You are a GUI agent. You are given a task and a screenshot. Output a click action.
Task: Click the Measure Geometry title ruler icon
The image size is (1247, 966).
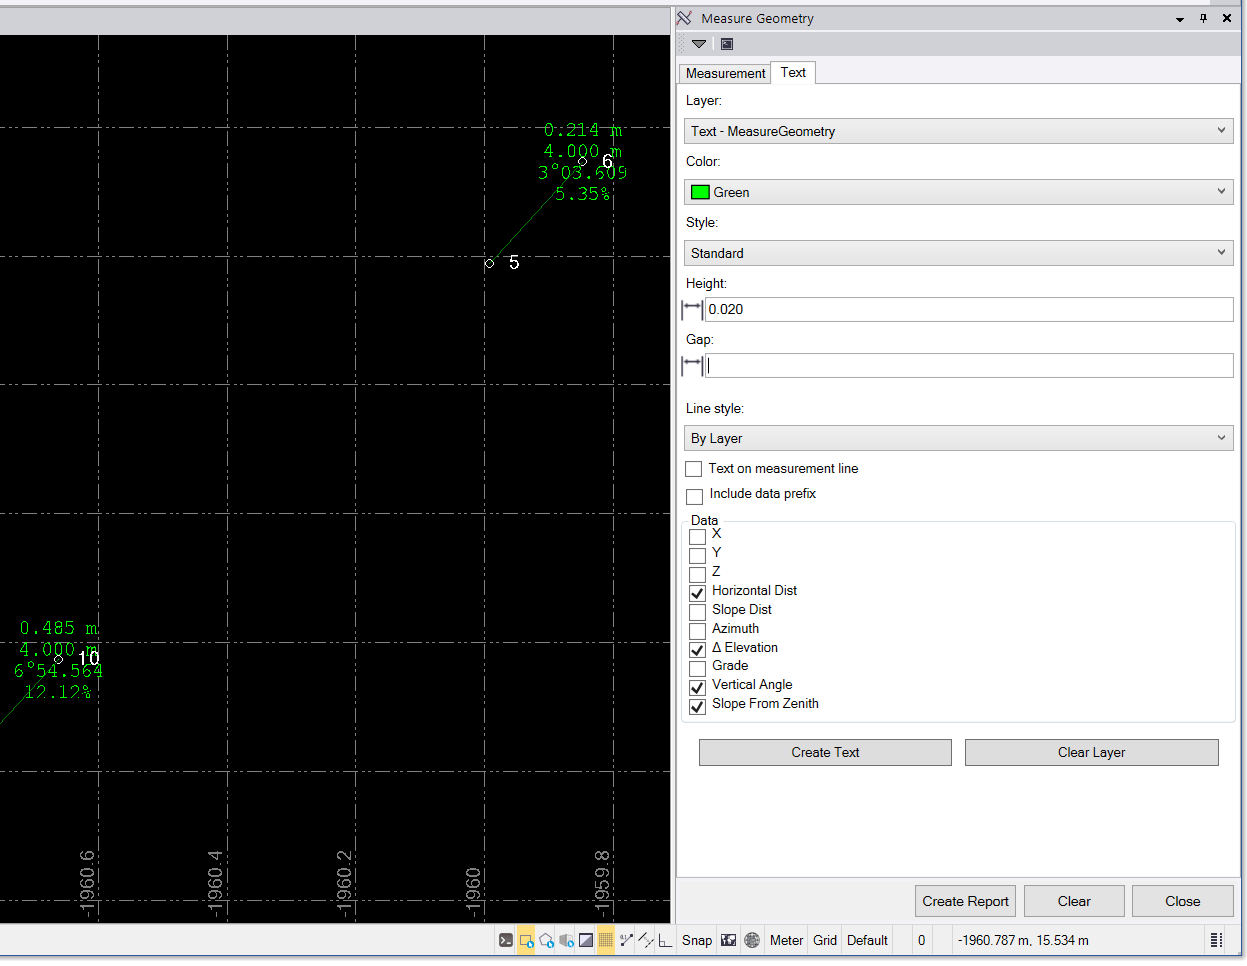click(684, 18)
